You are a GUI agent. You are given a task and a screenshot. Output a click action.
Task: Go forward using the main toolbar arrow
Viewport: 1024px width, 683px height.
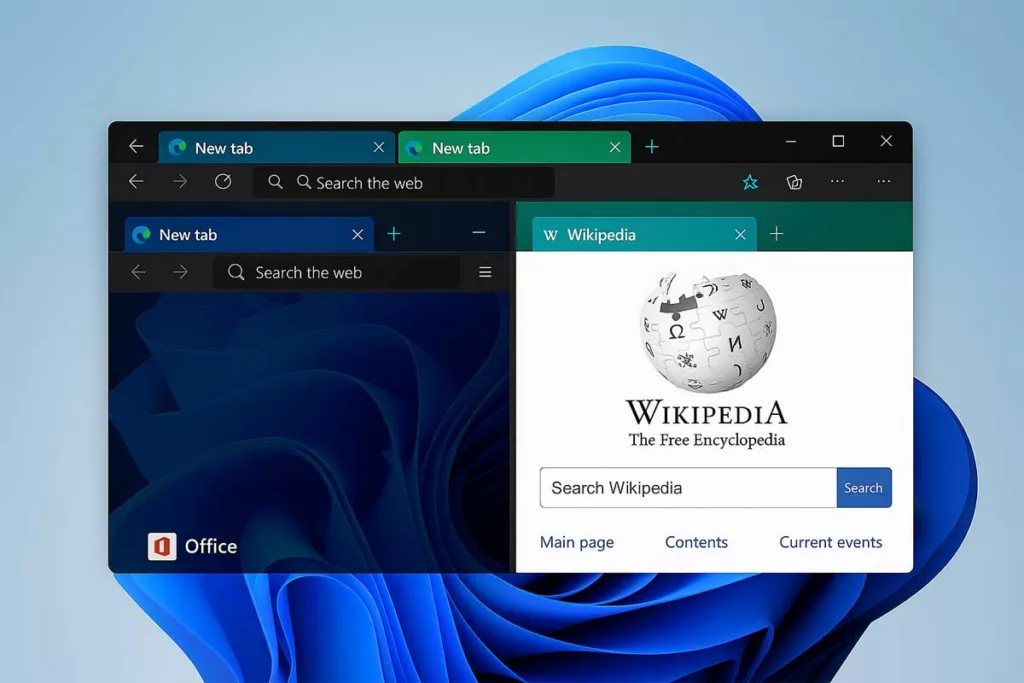(180, 182)
